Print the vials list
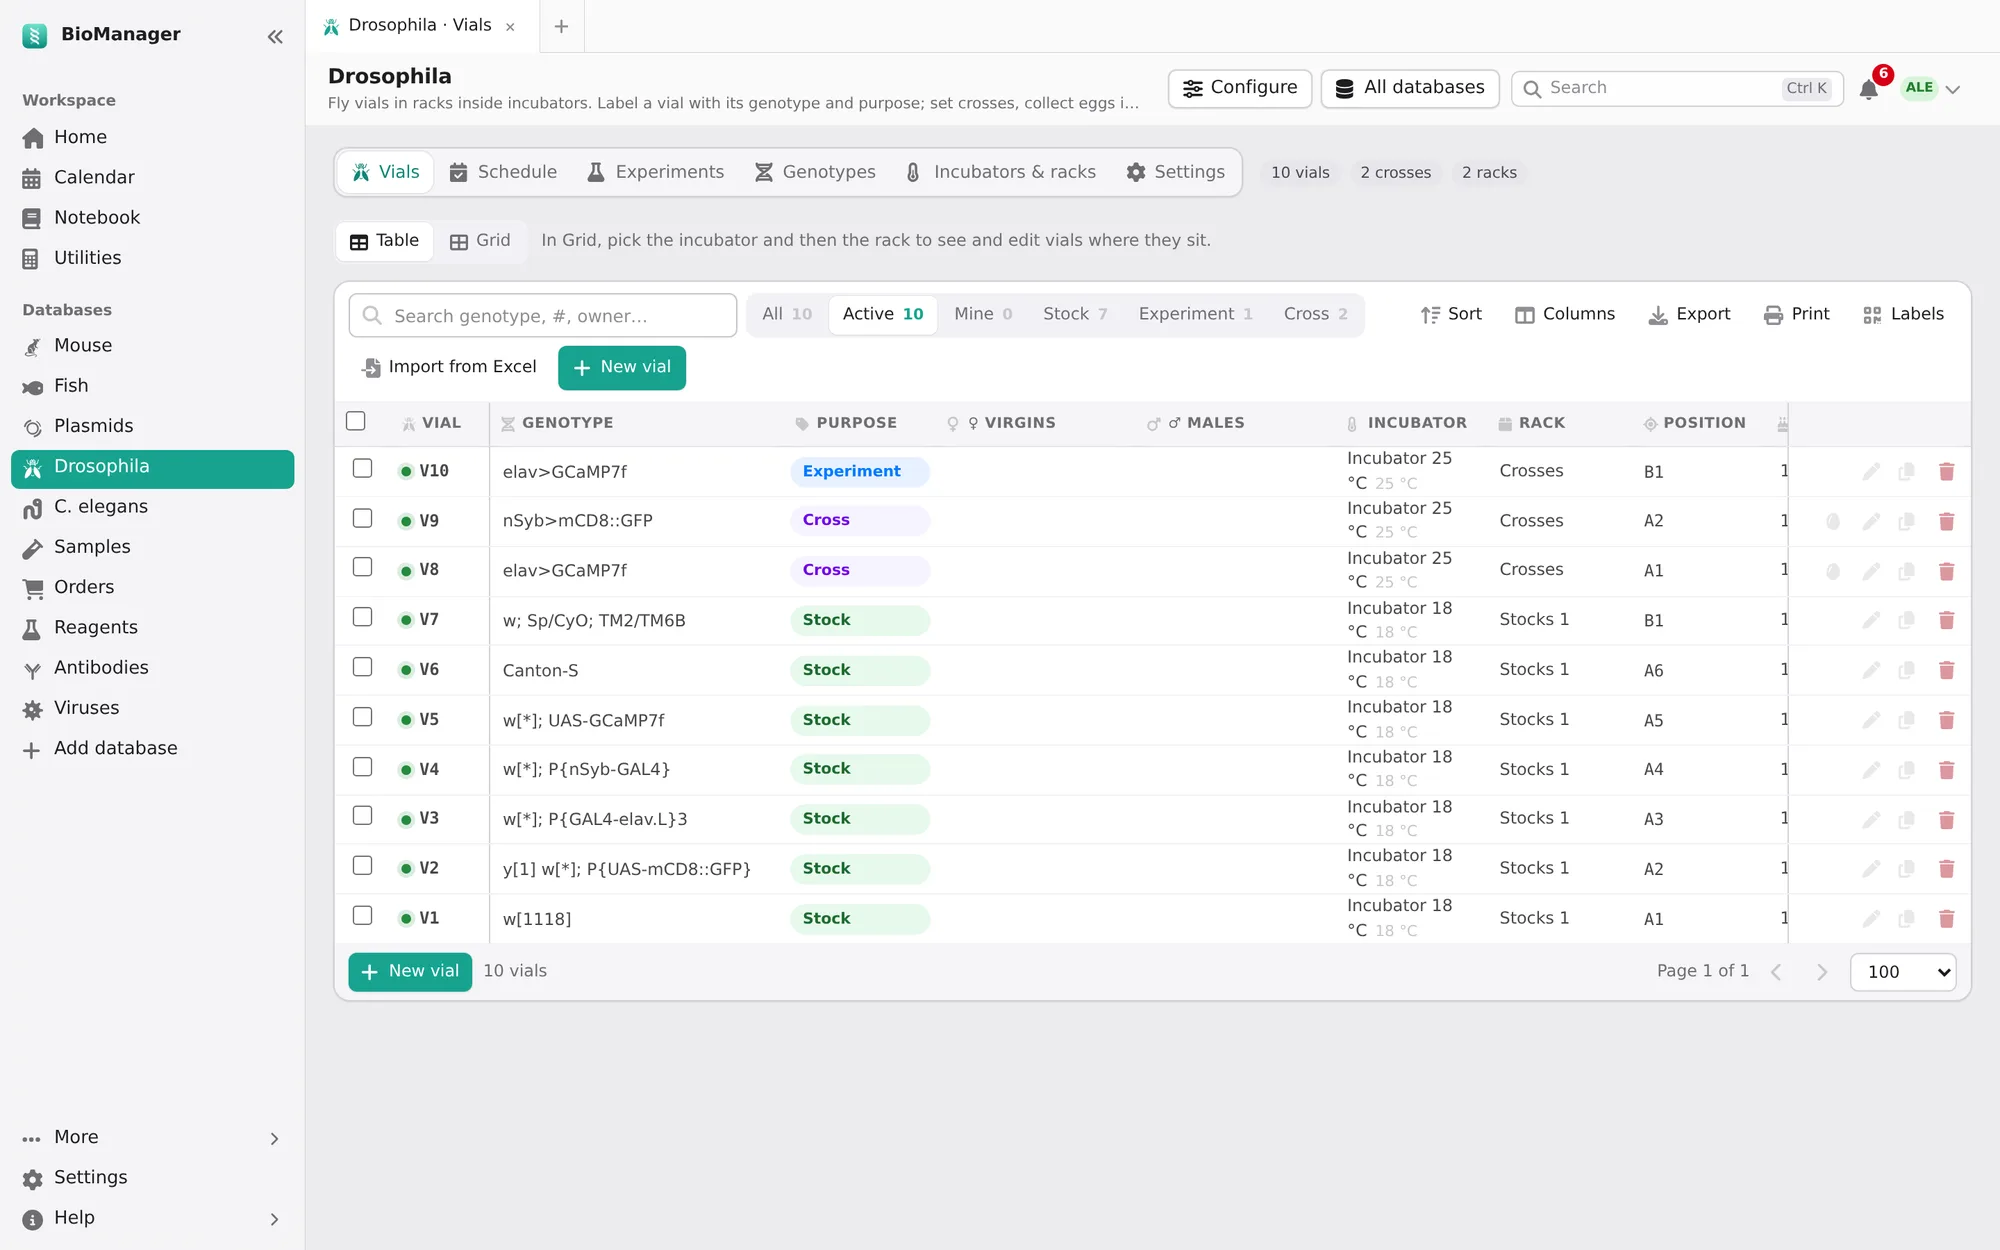The image size is (2000, 1250). 1797,314
